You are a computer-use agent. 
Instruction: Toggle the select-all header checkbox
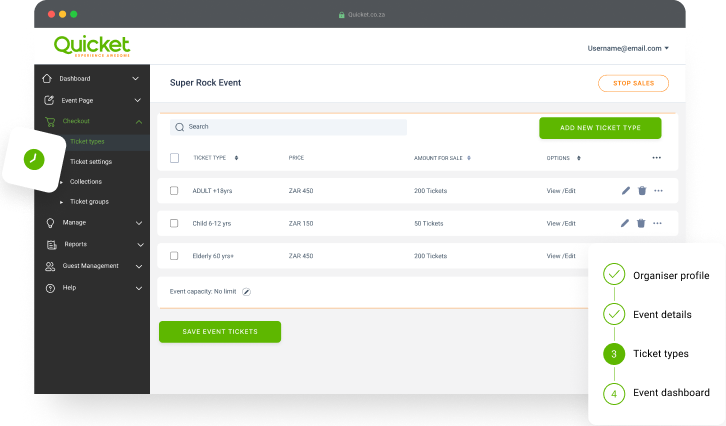[x=174, y=157]
